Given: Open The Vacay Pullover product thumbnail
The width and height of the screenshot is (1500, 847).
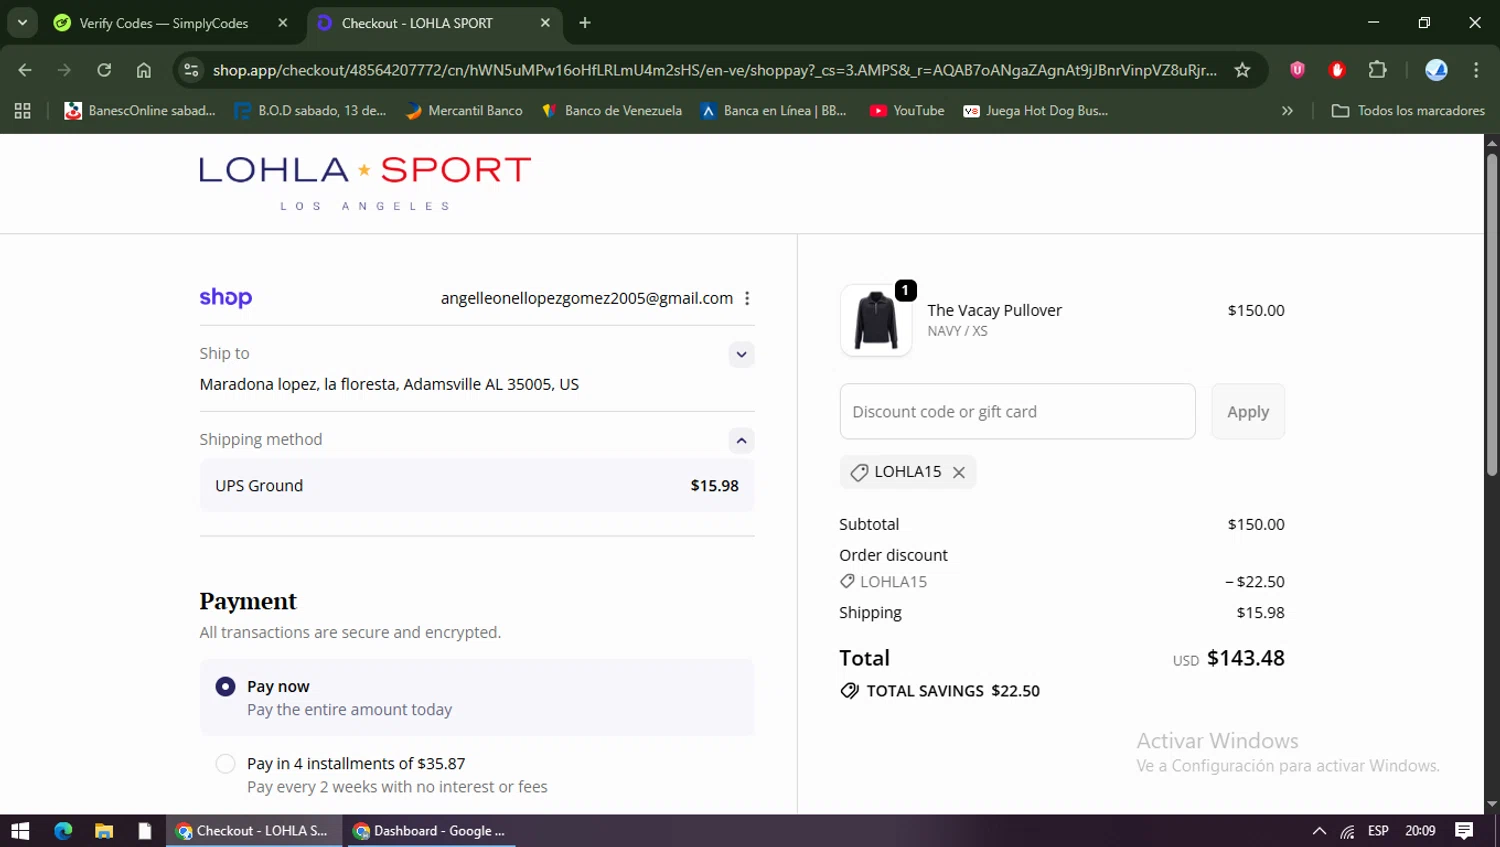Looking at the screenshot, I should pyautogui.click(x=876, y=320).
